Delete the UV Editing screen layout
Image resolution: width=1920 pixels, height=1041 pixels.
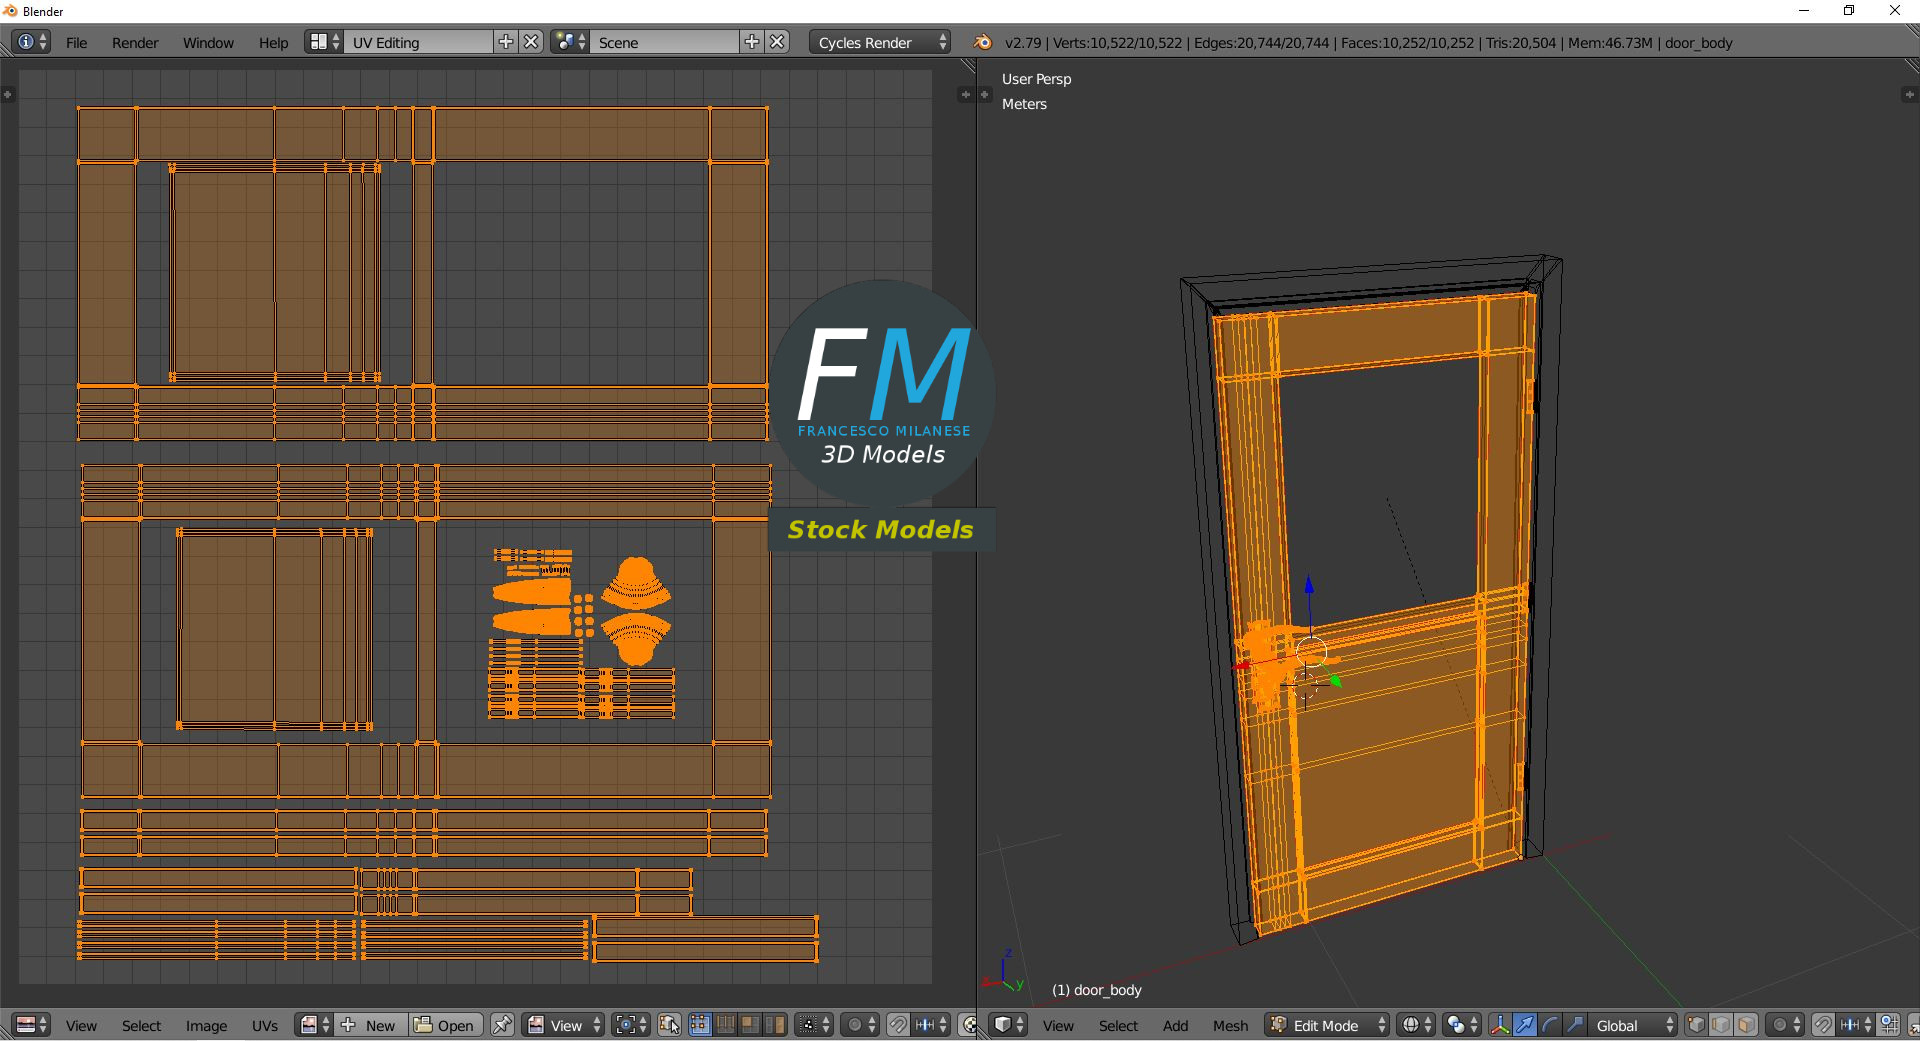coord(532,42)
